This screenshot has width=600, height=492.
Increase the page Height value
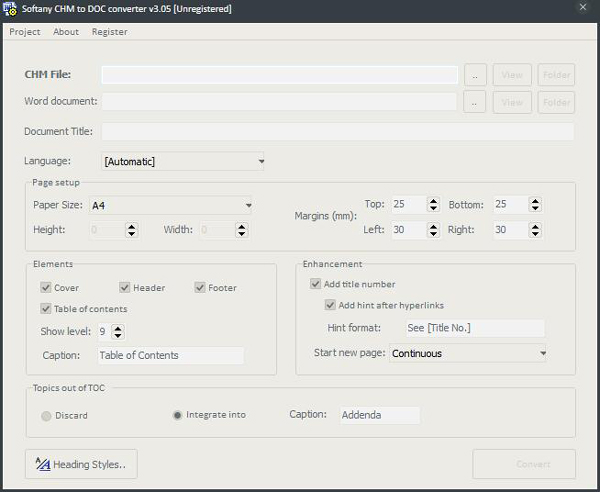point(132,226)
